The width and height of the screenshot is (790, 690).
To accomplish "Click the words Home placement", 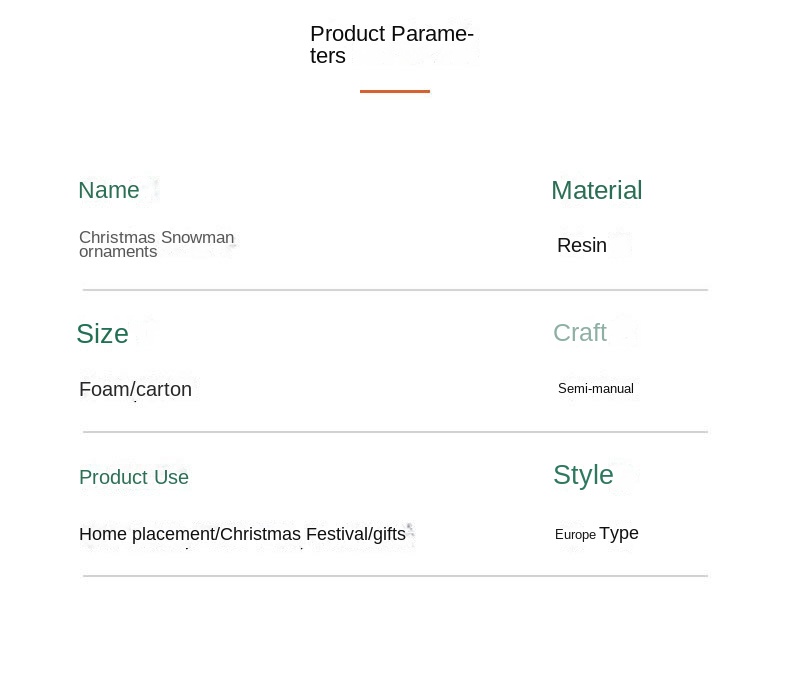I will (x=147, y=534).
